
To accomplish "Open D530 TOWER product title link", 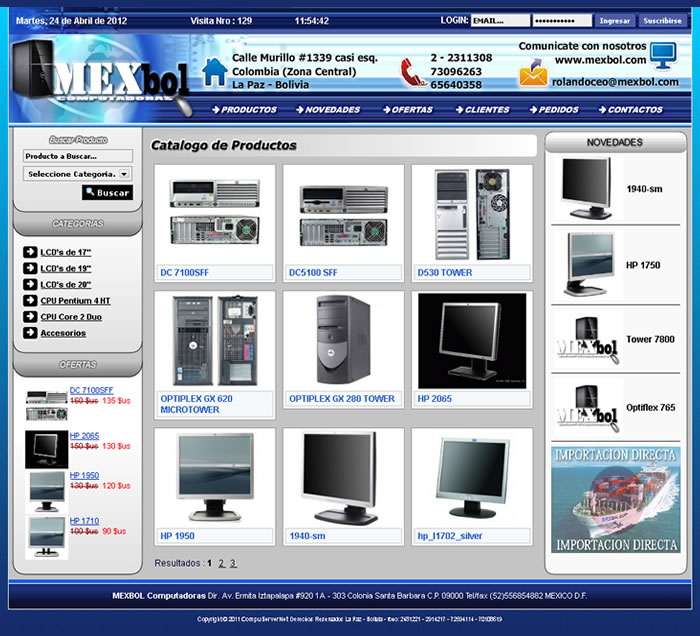I will (445, 273).
